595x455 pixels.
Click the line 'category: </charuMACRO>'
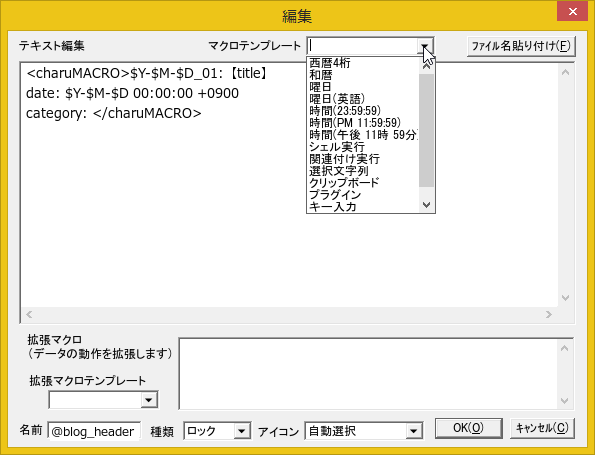click(113, 113)
